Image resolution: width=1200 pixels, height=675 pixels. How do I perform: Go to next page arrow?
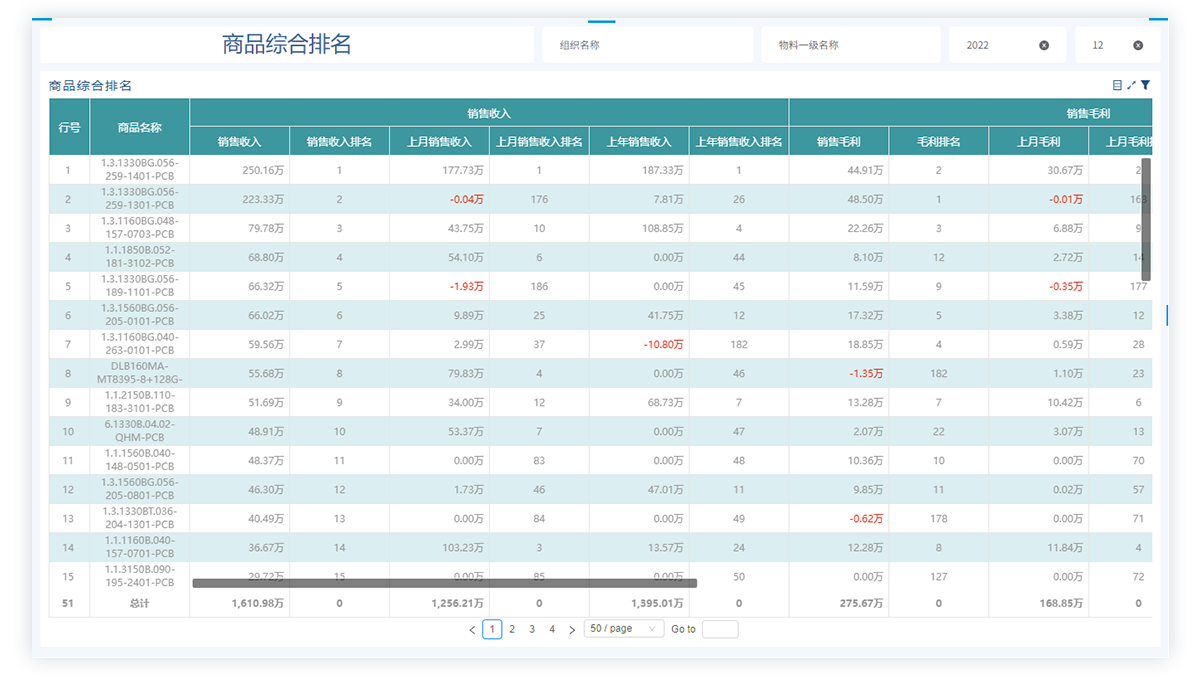tap(572, 630)
